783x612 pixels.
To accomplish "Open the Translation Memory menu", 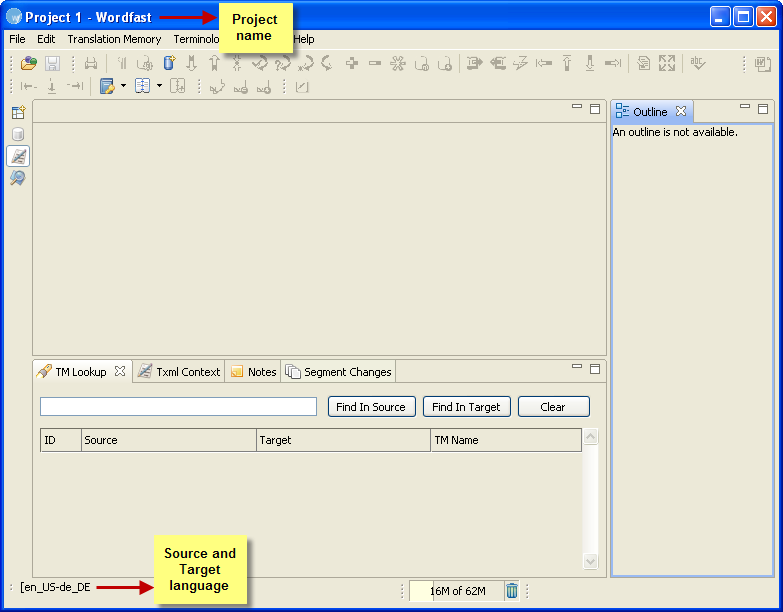I will tap(114, 39).
